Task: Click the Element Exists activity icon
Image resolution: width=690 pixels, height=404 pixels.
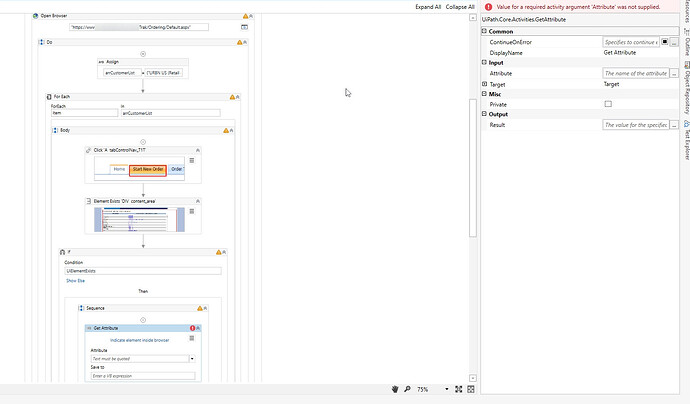Action: [x=88, y=201]
